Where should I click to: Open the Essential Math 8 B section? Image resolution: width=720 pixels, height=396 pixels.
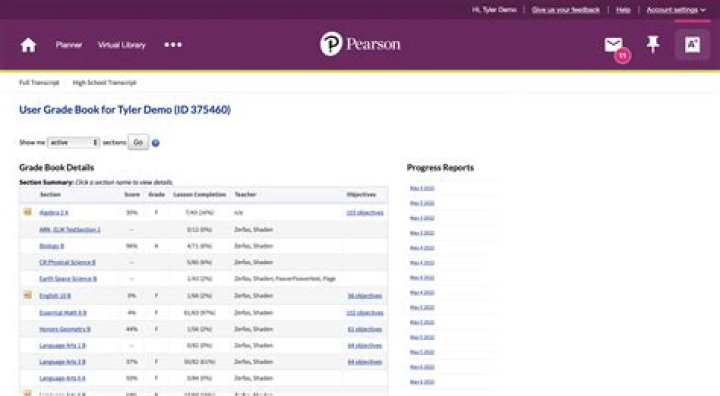(x=63, y=313)
